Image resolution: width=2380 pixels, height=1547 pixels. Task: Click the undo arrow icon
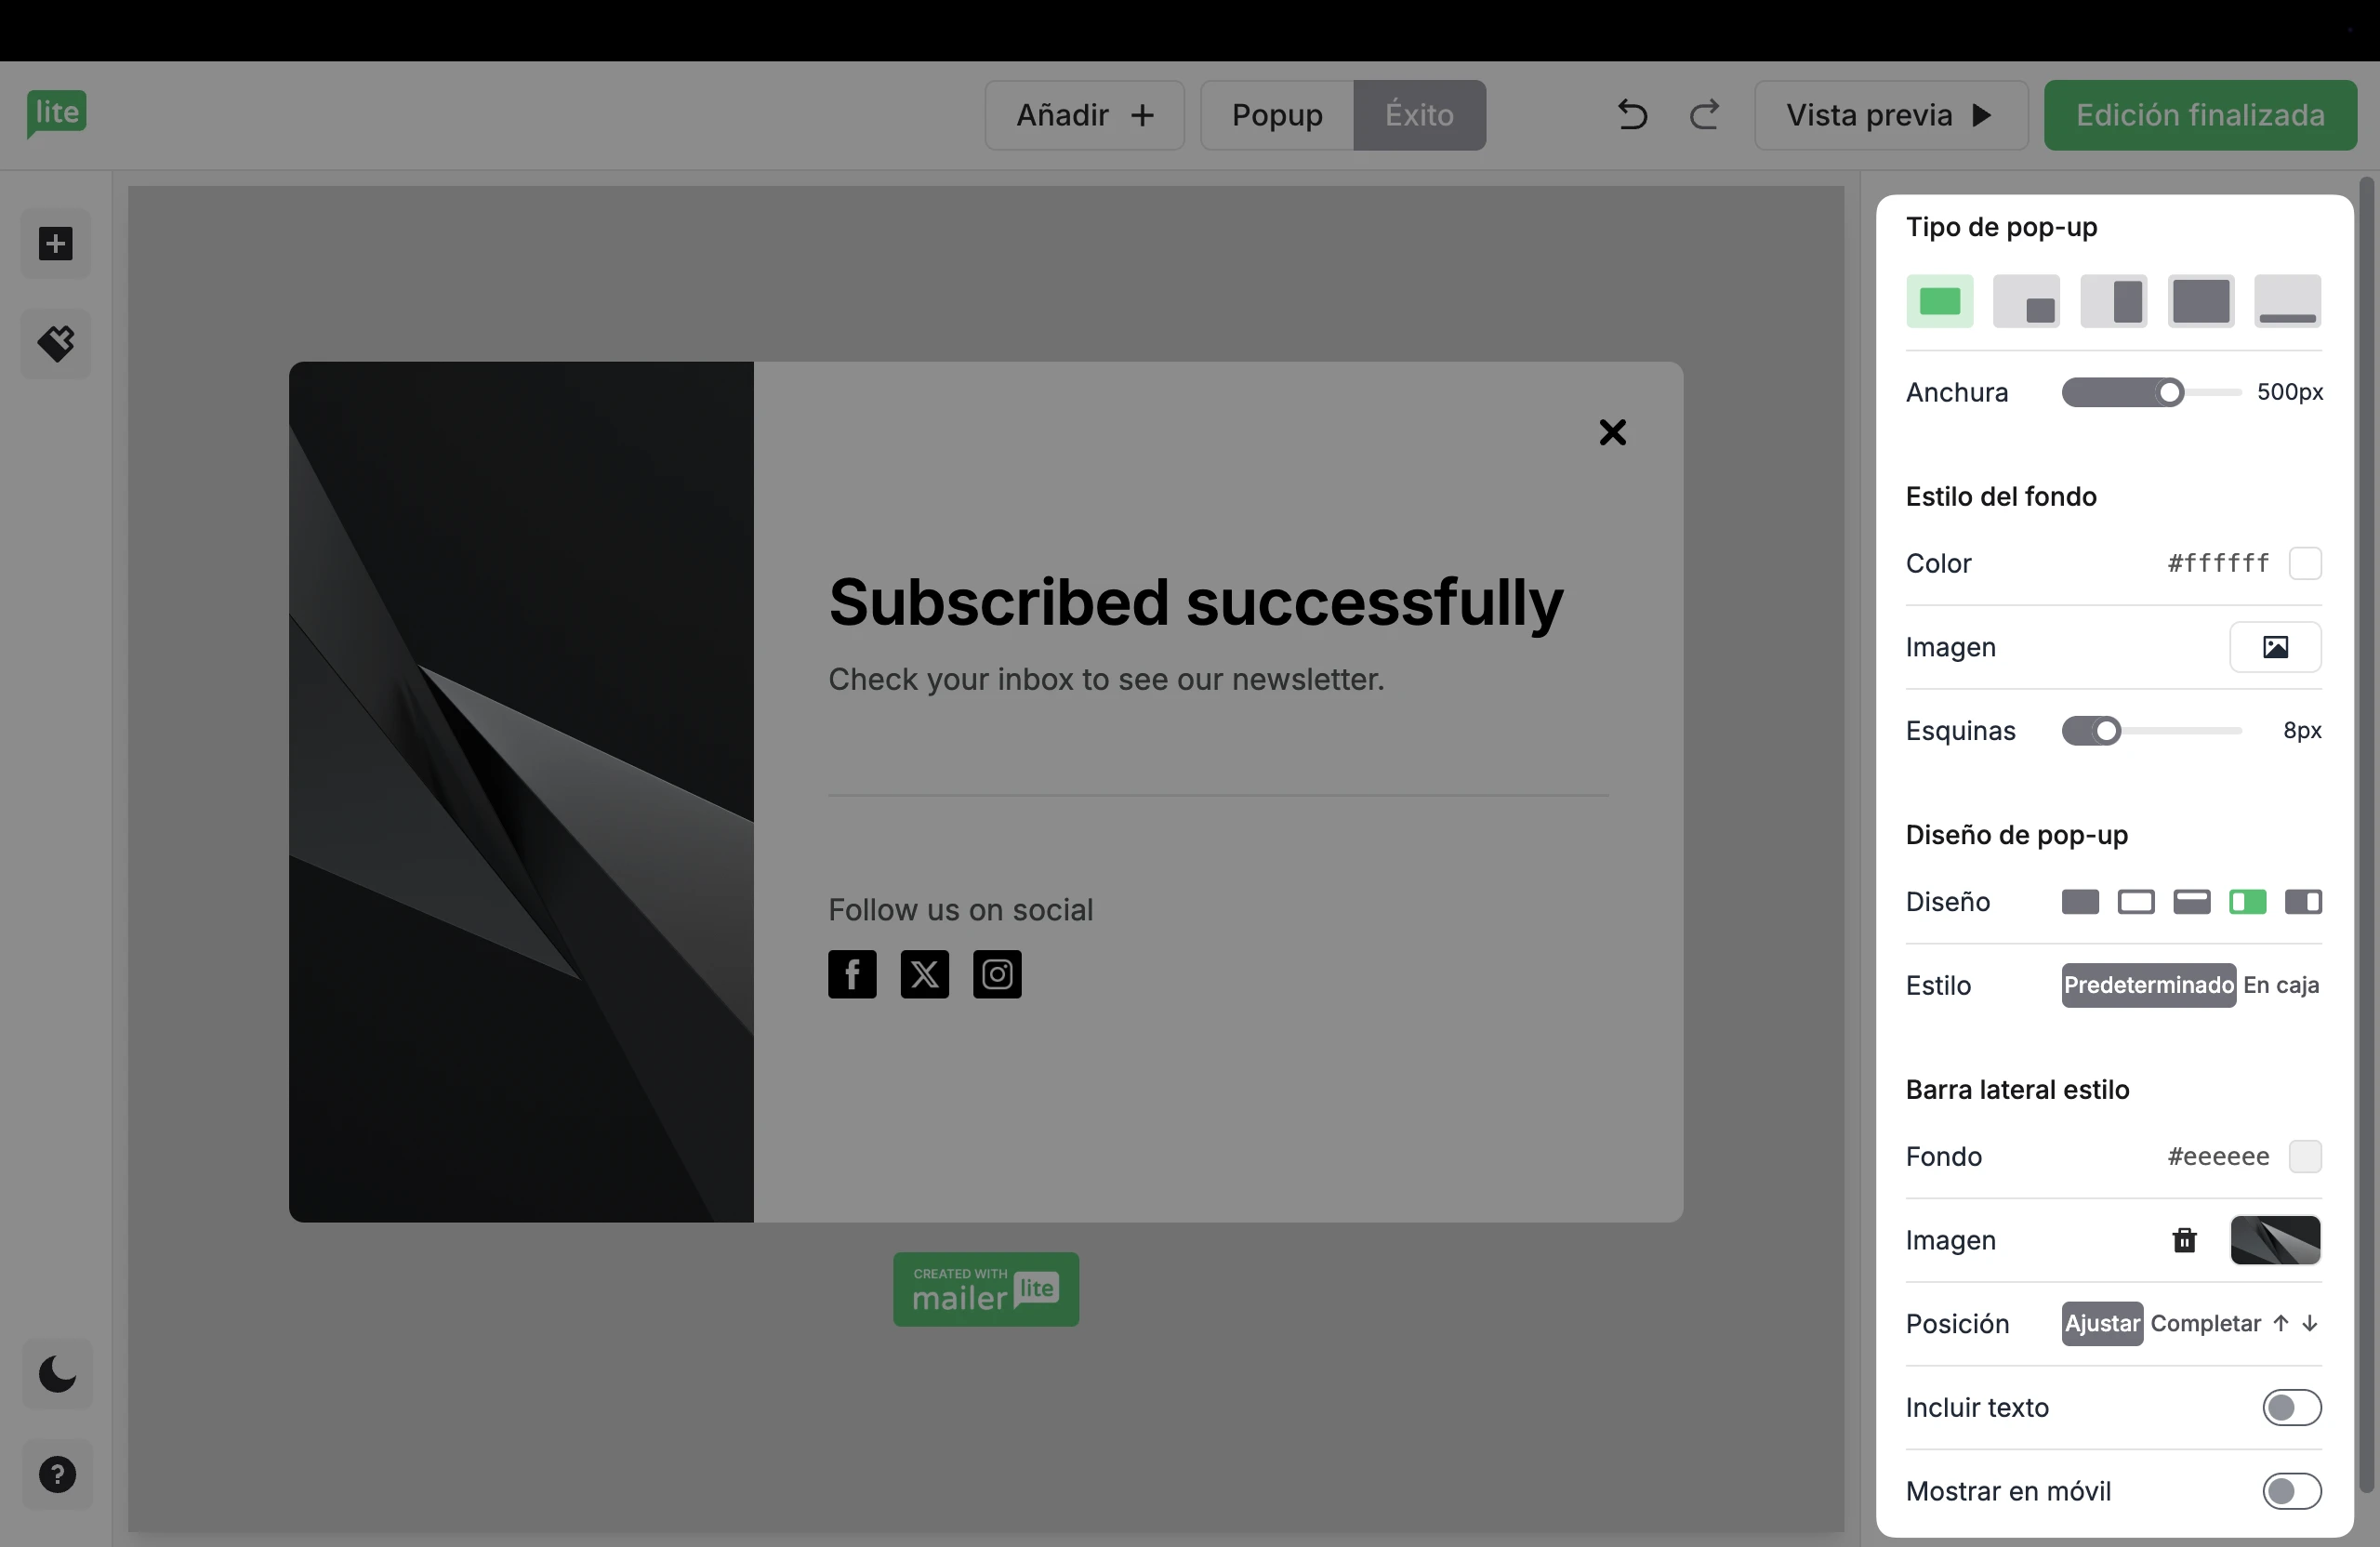pyautogui.click(x=1632, y=115)
